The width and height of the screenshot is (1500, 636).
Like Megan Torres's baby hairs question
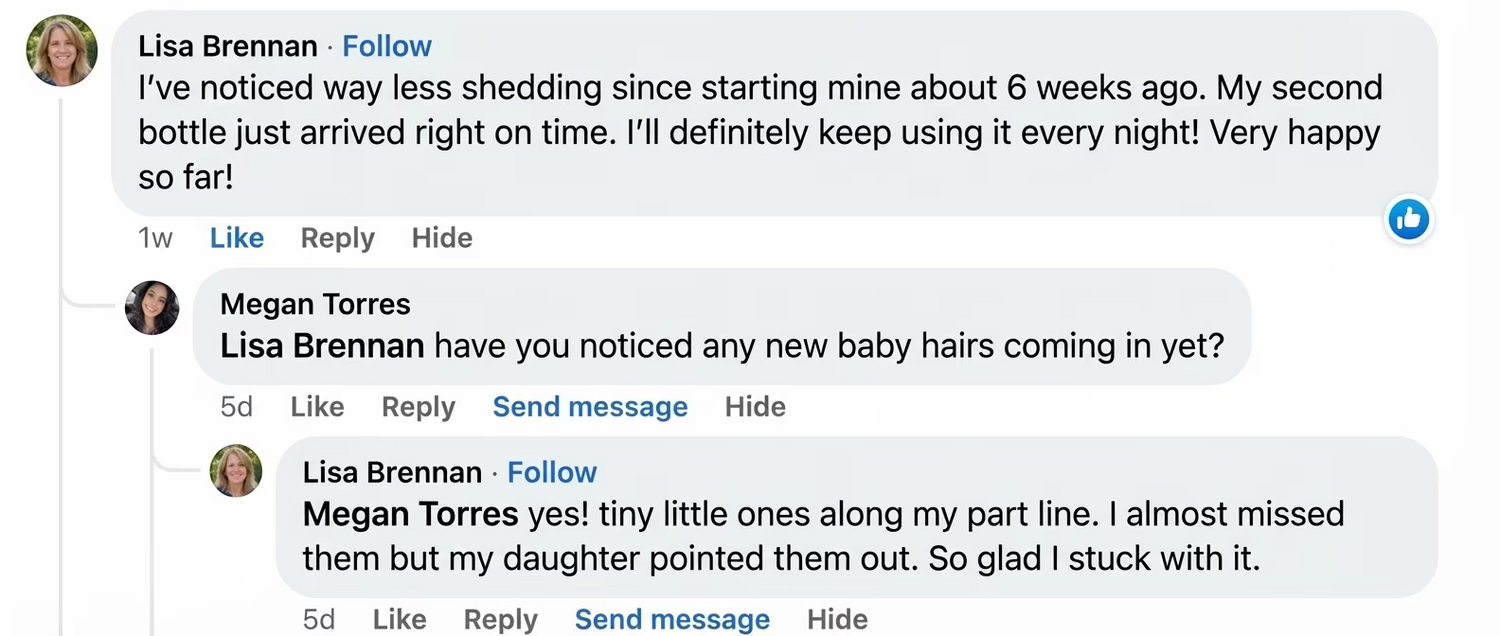317,407
